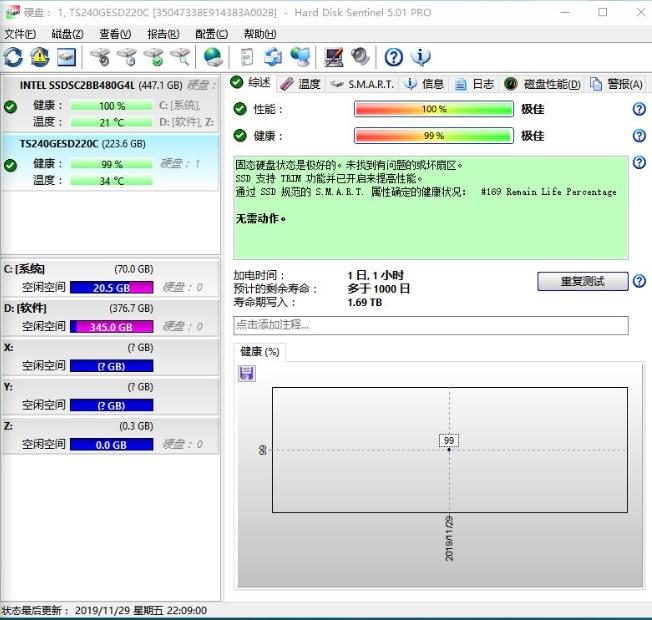Open the 帮助(H) menu
The image size is (652, 620).
[260, 34]
